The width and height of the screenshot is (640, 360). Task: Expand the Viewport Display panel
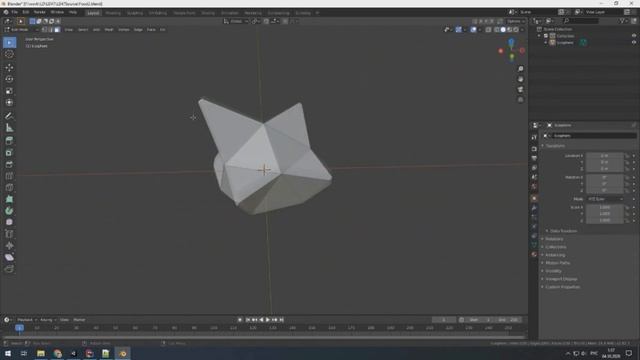[x=561, y=279]
